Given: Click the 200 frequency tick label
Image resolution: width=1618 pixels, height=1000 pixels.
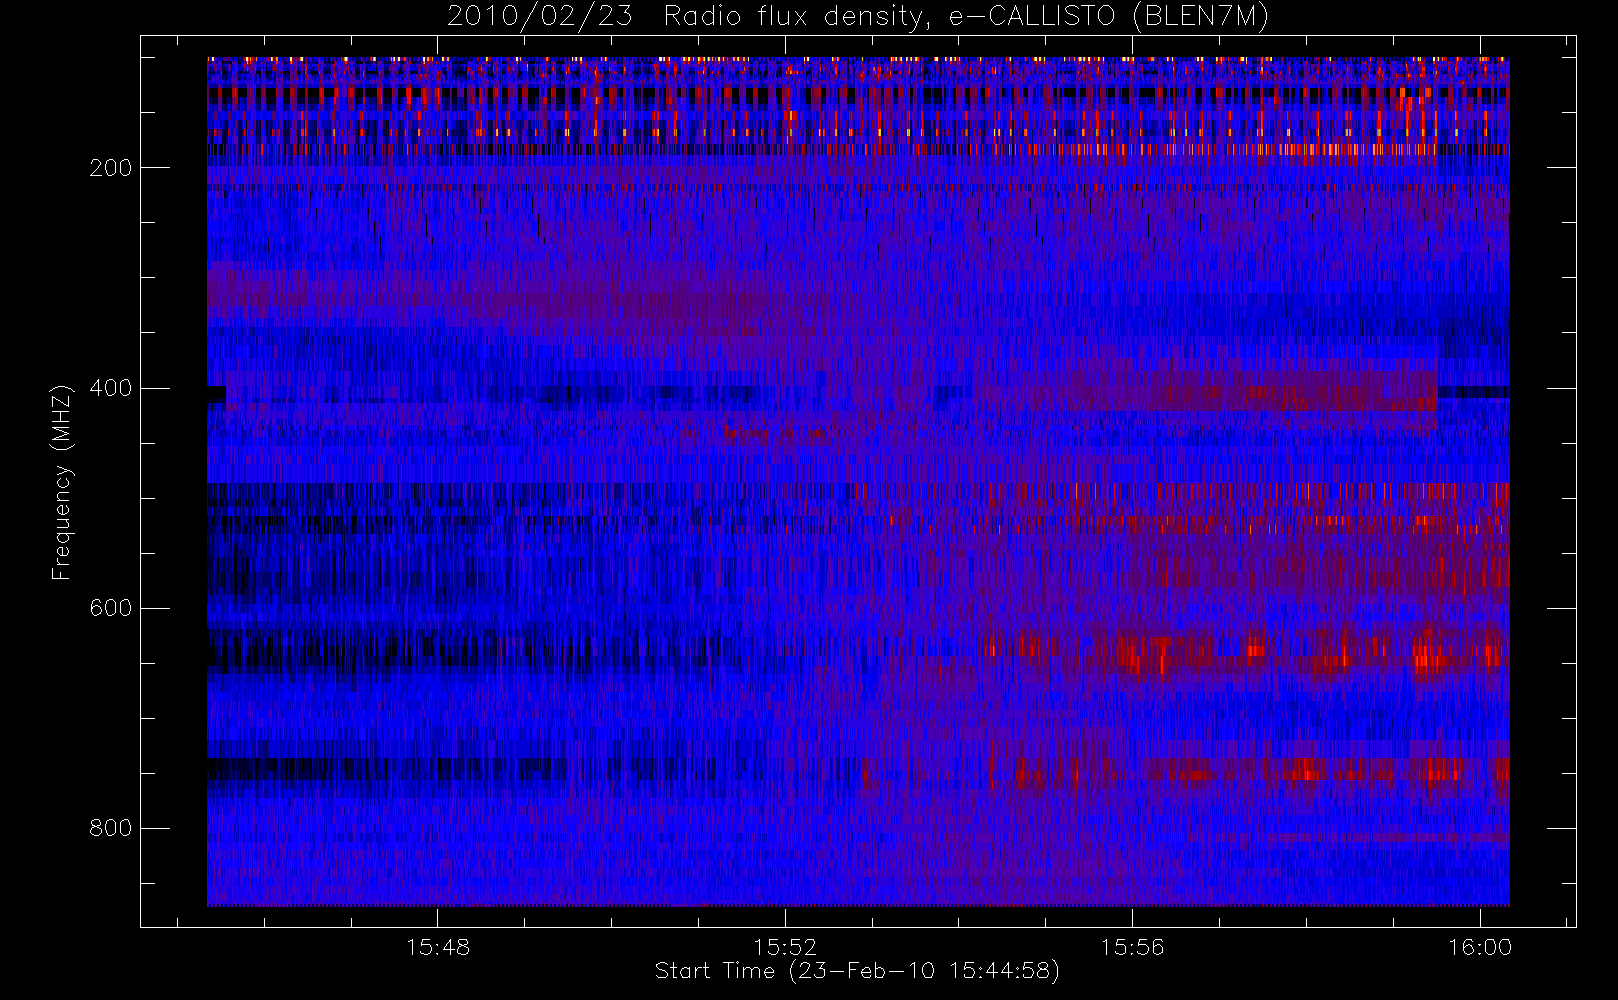Looking at the screenshot, I should pyautogui.click(x=110, y=168).
